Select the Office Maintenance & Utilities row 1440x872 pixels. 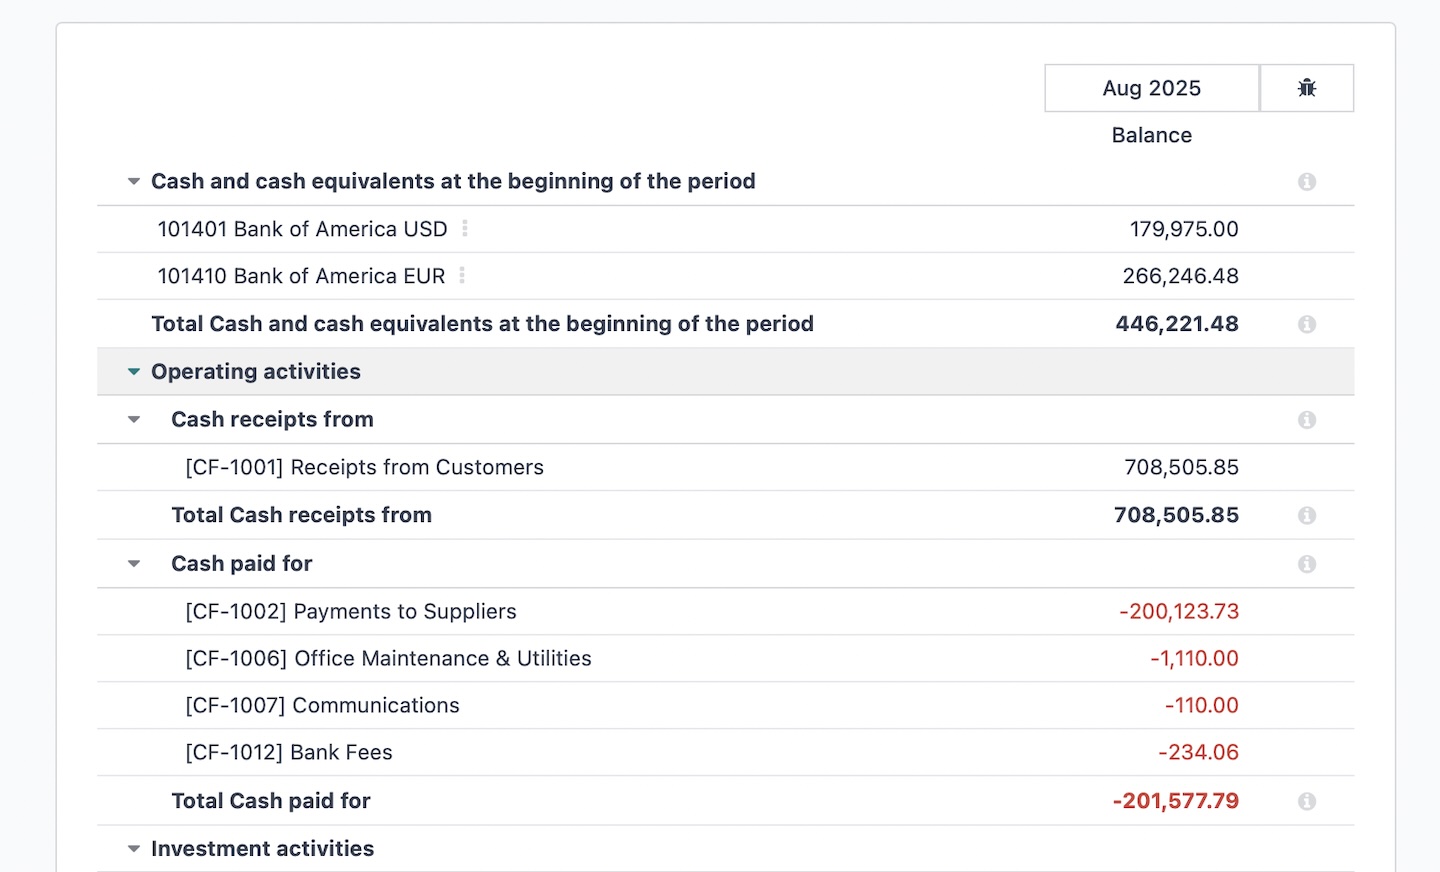point(388,658)
